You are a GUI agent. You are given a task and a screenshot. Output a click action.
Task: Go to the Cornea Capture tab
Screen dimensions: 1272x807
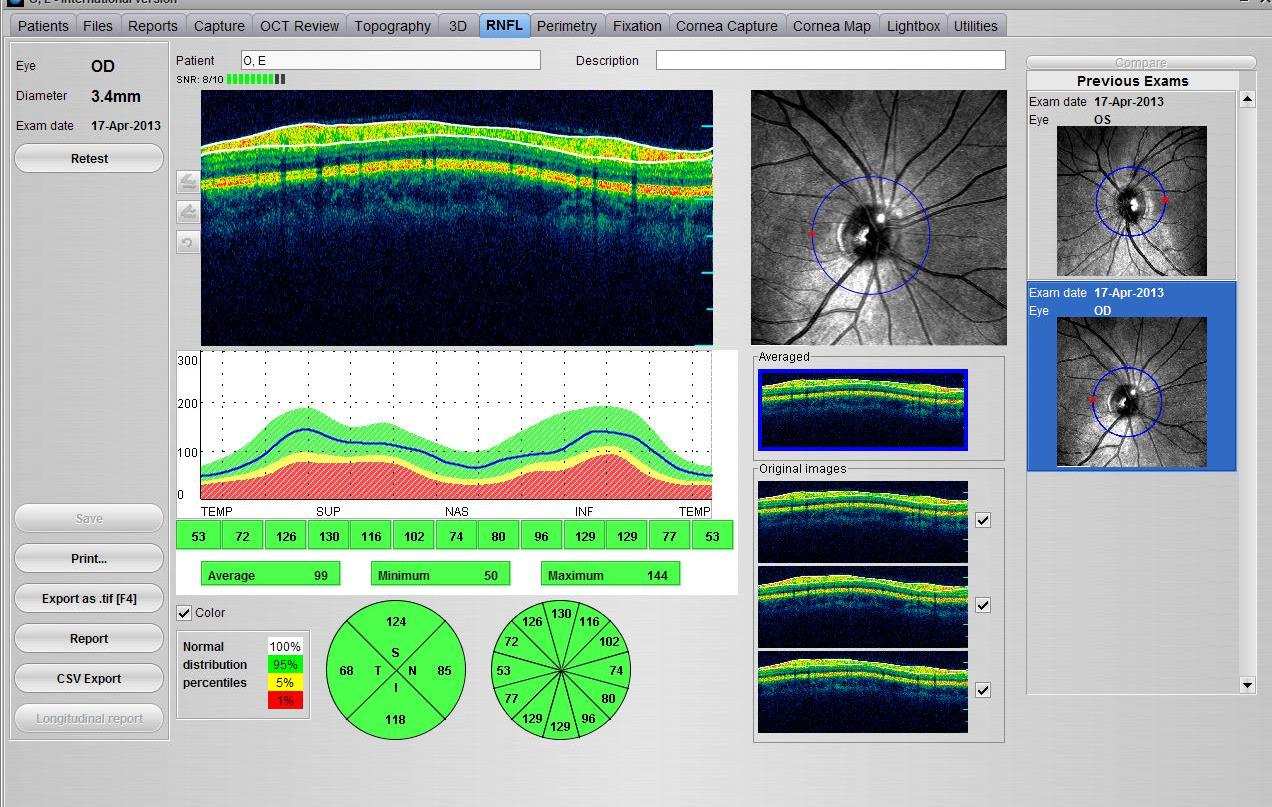[727, 26]
